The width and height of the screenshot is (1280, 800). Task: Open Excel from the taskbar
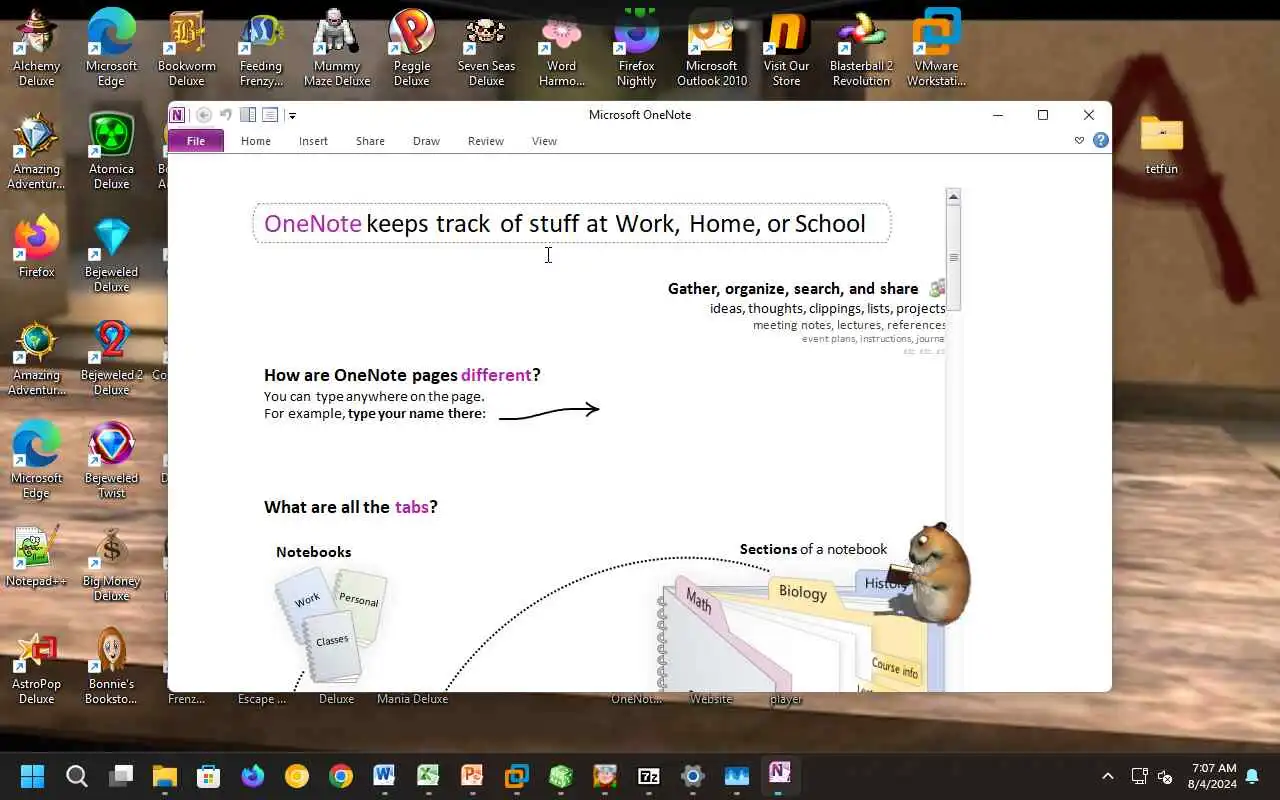click(x=428, y=776)
